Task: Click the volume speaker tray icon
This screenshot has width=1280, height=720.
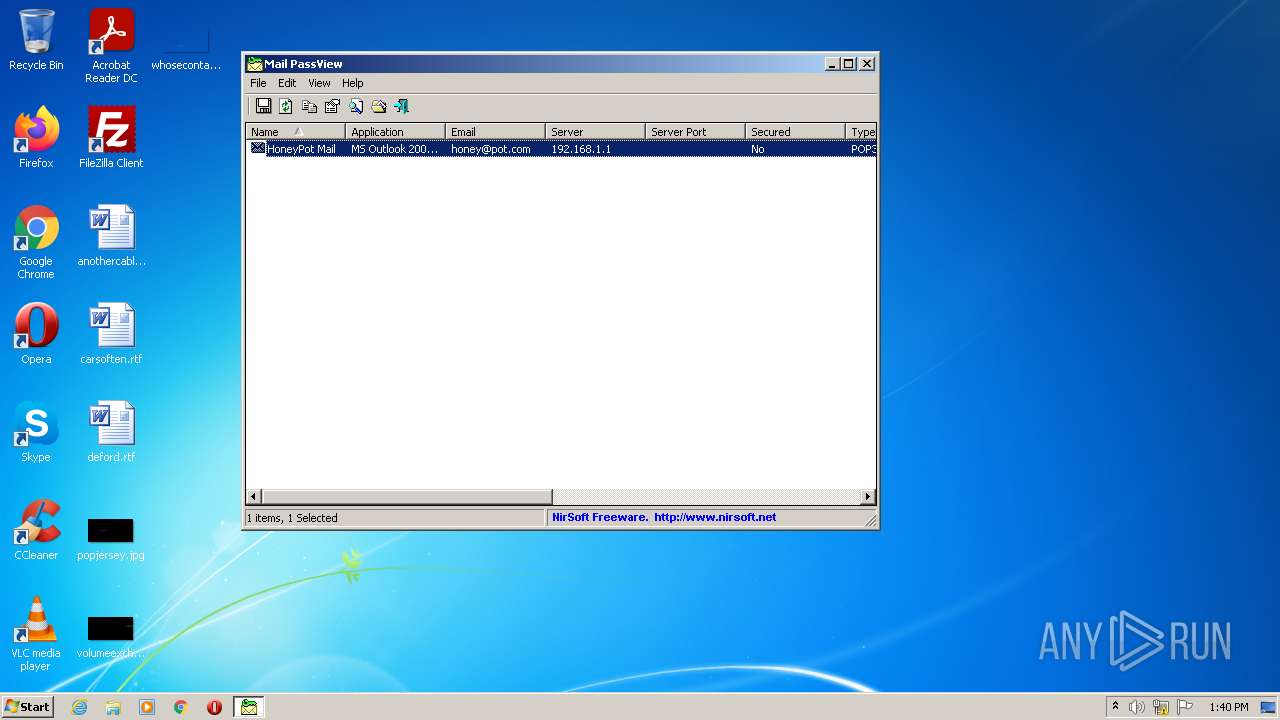Action: 1137,707
